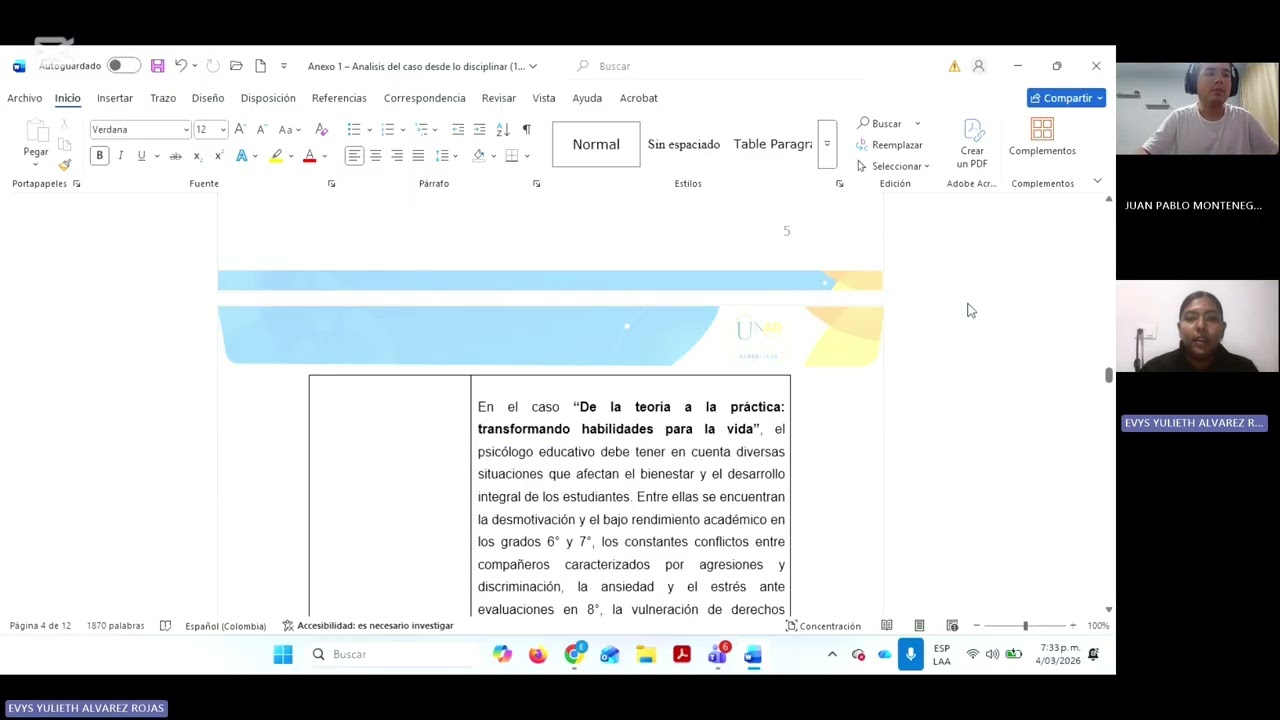The width and height of the screenshot is (1280, 720).
Task: Center the text
Action: coord(376,156)
